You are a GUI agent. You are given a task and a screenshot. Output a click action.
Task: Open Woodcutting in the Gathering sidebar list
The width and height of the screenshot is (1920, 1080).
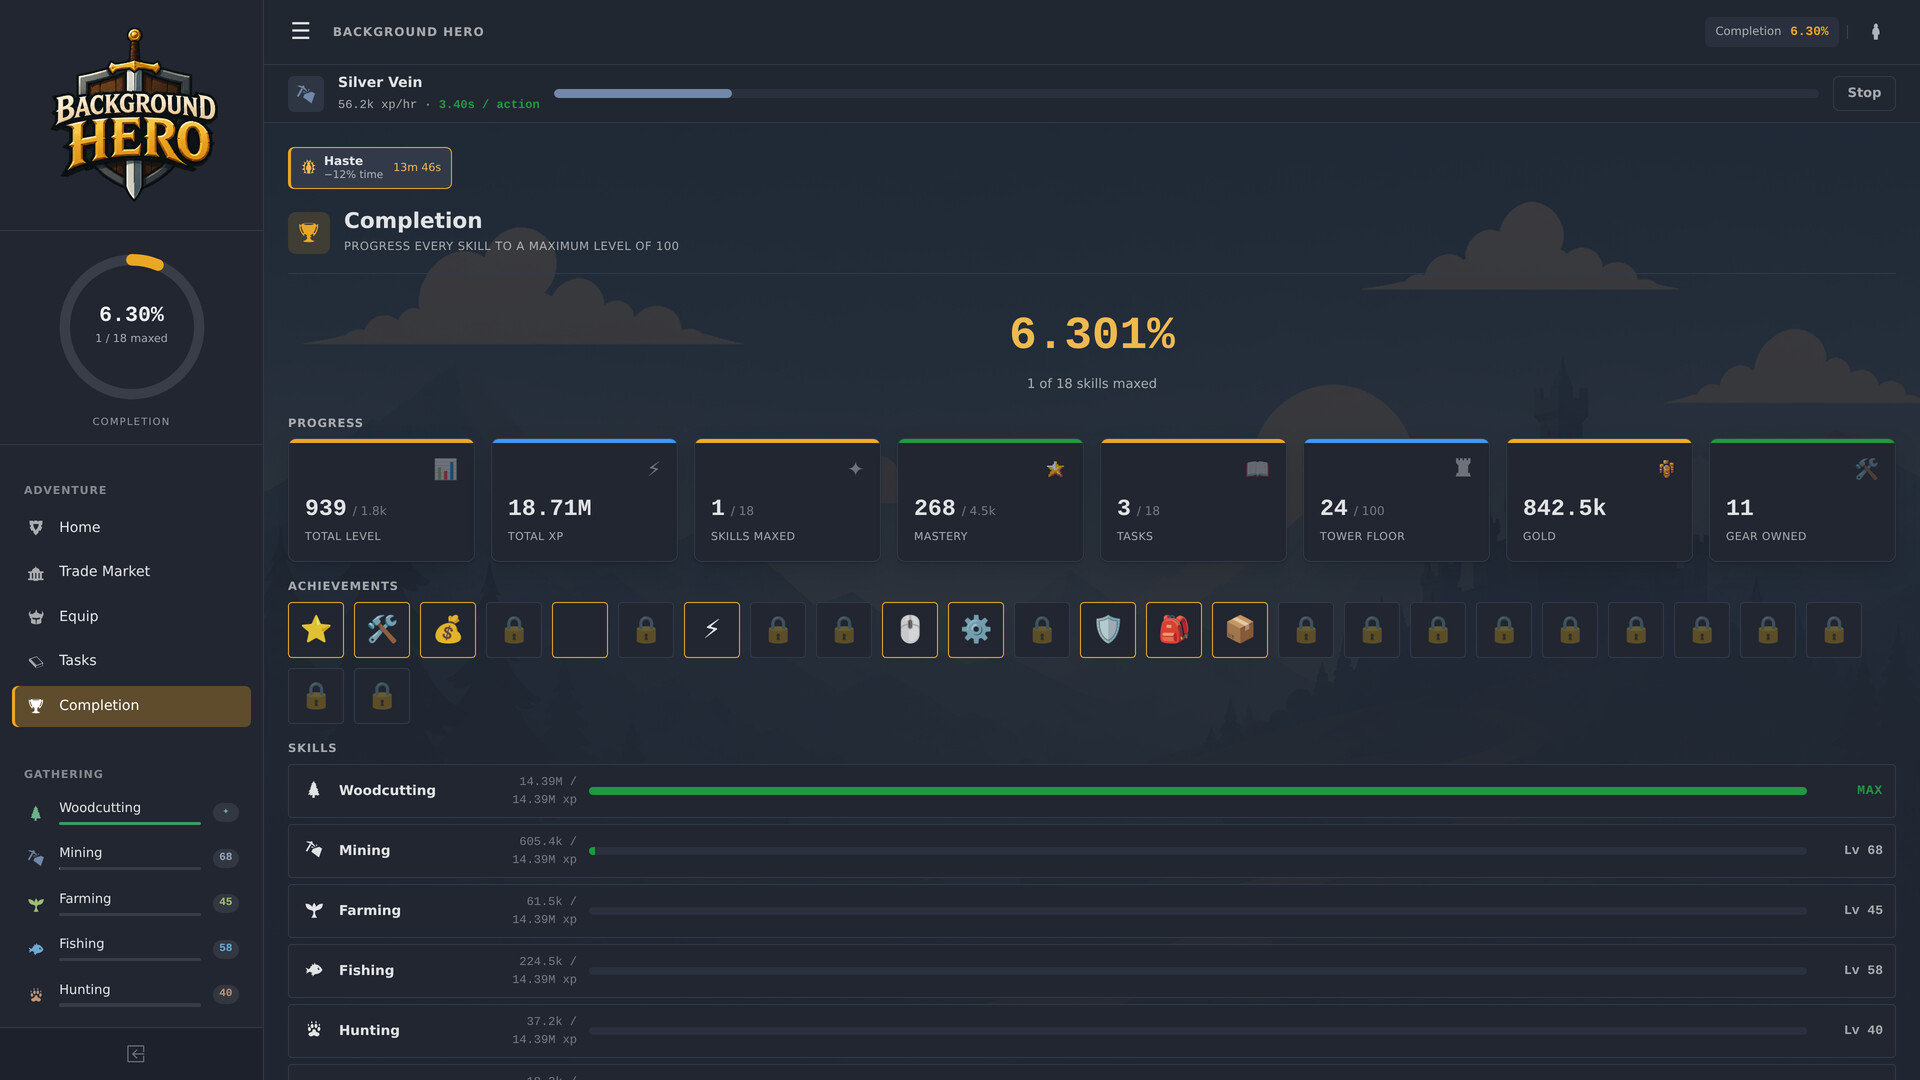(131, 812)
